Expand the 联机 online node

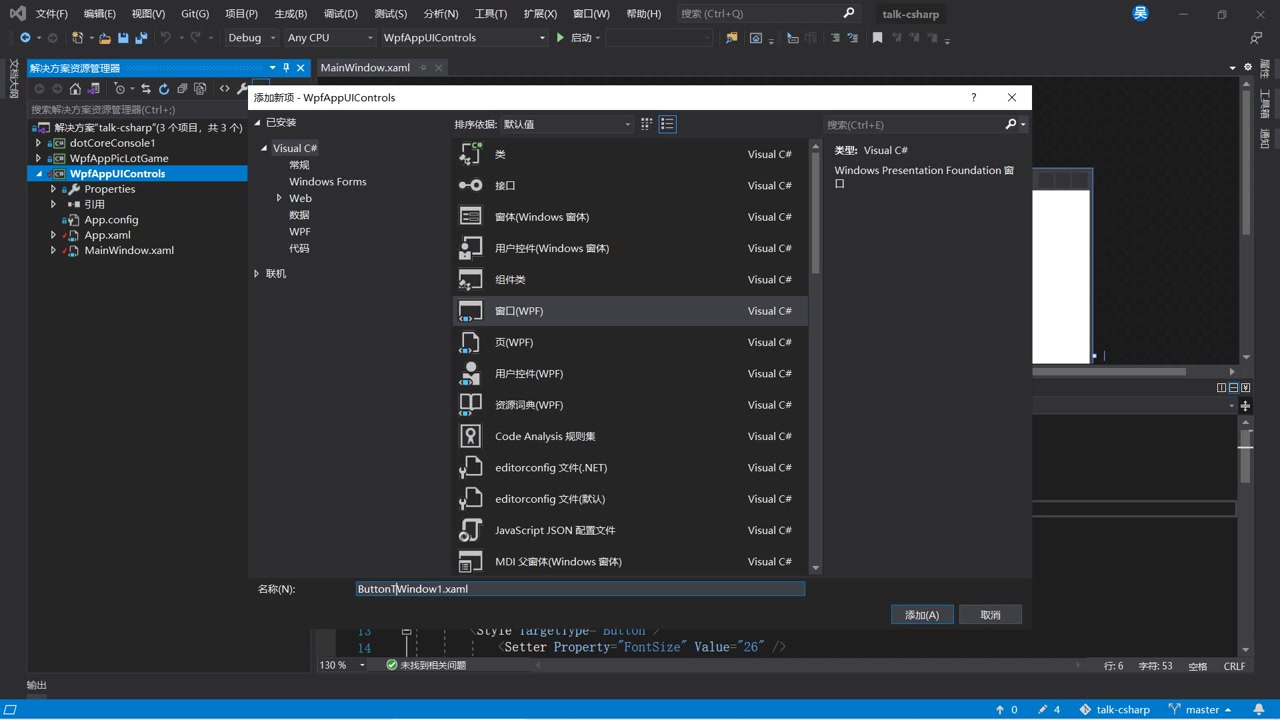tap(257, 273)
